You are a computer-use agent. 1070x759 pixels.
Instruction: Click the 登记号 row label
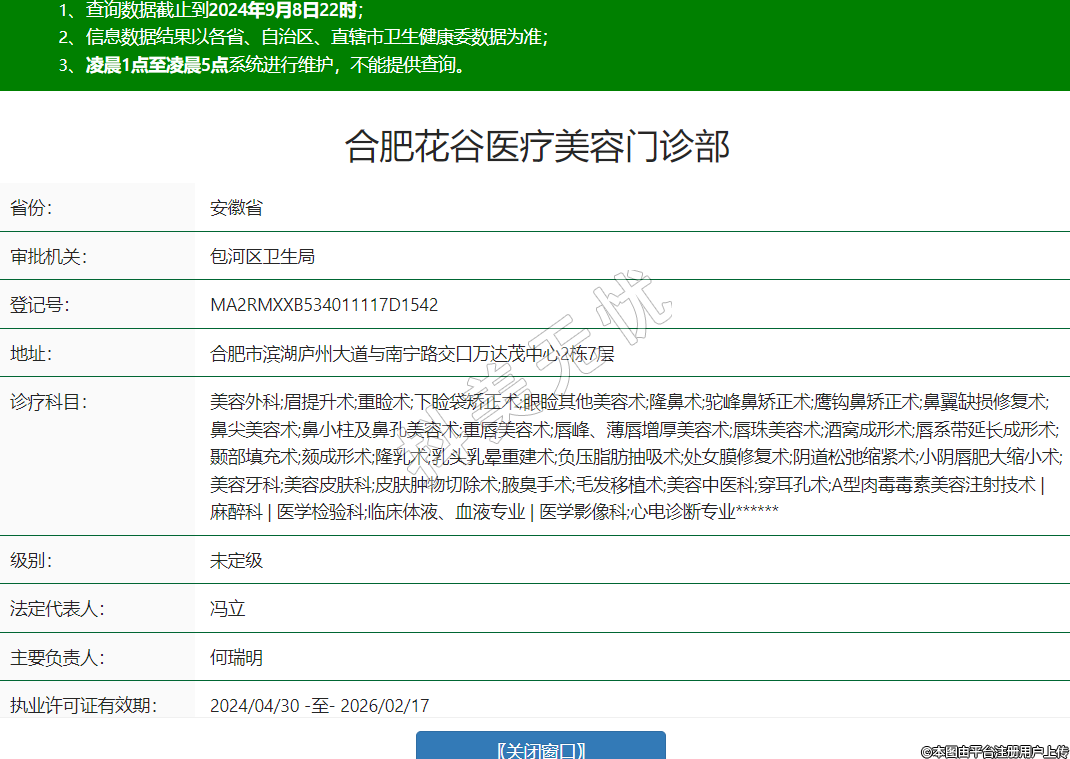(x=40, y=305)
